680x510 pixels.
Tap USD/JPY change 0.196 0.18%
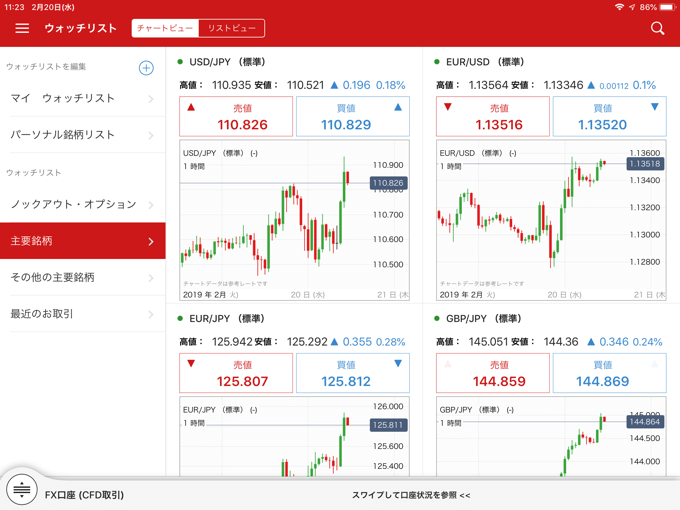(x=368, y=85)
